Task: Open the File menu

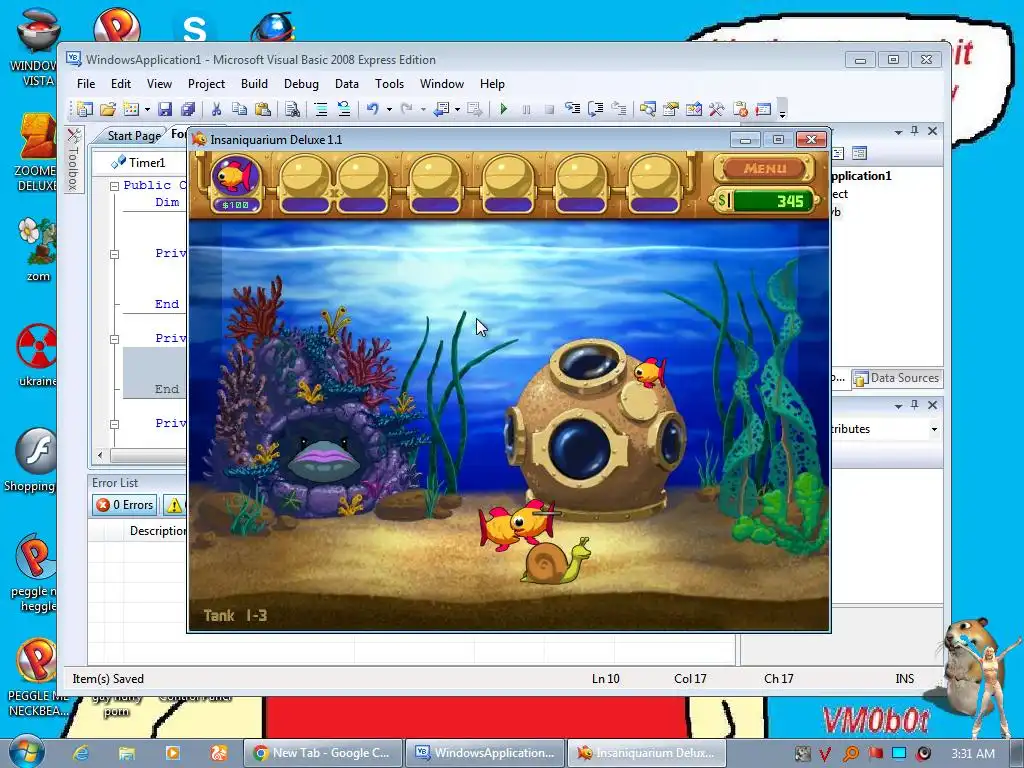Action: (86, 84)
